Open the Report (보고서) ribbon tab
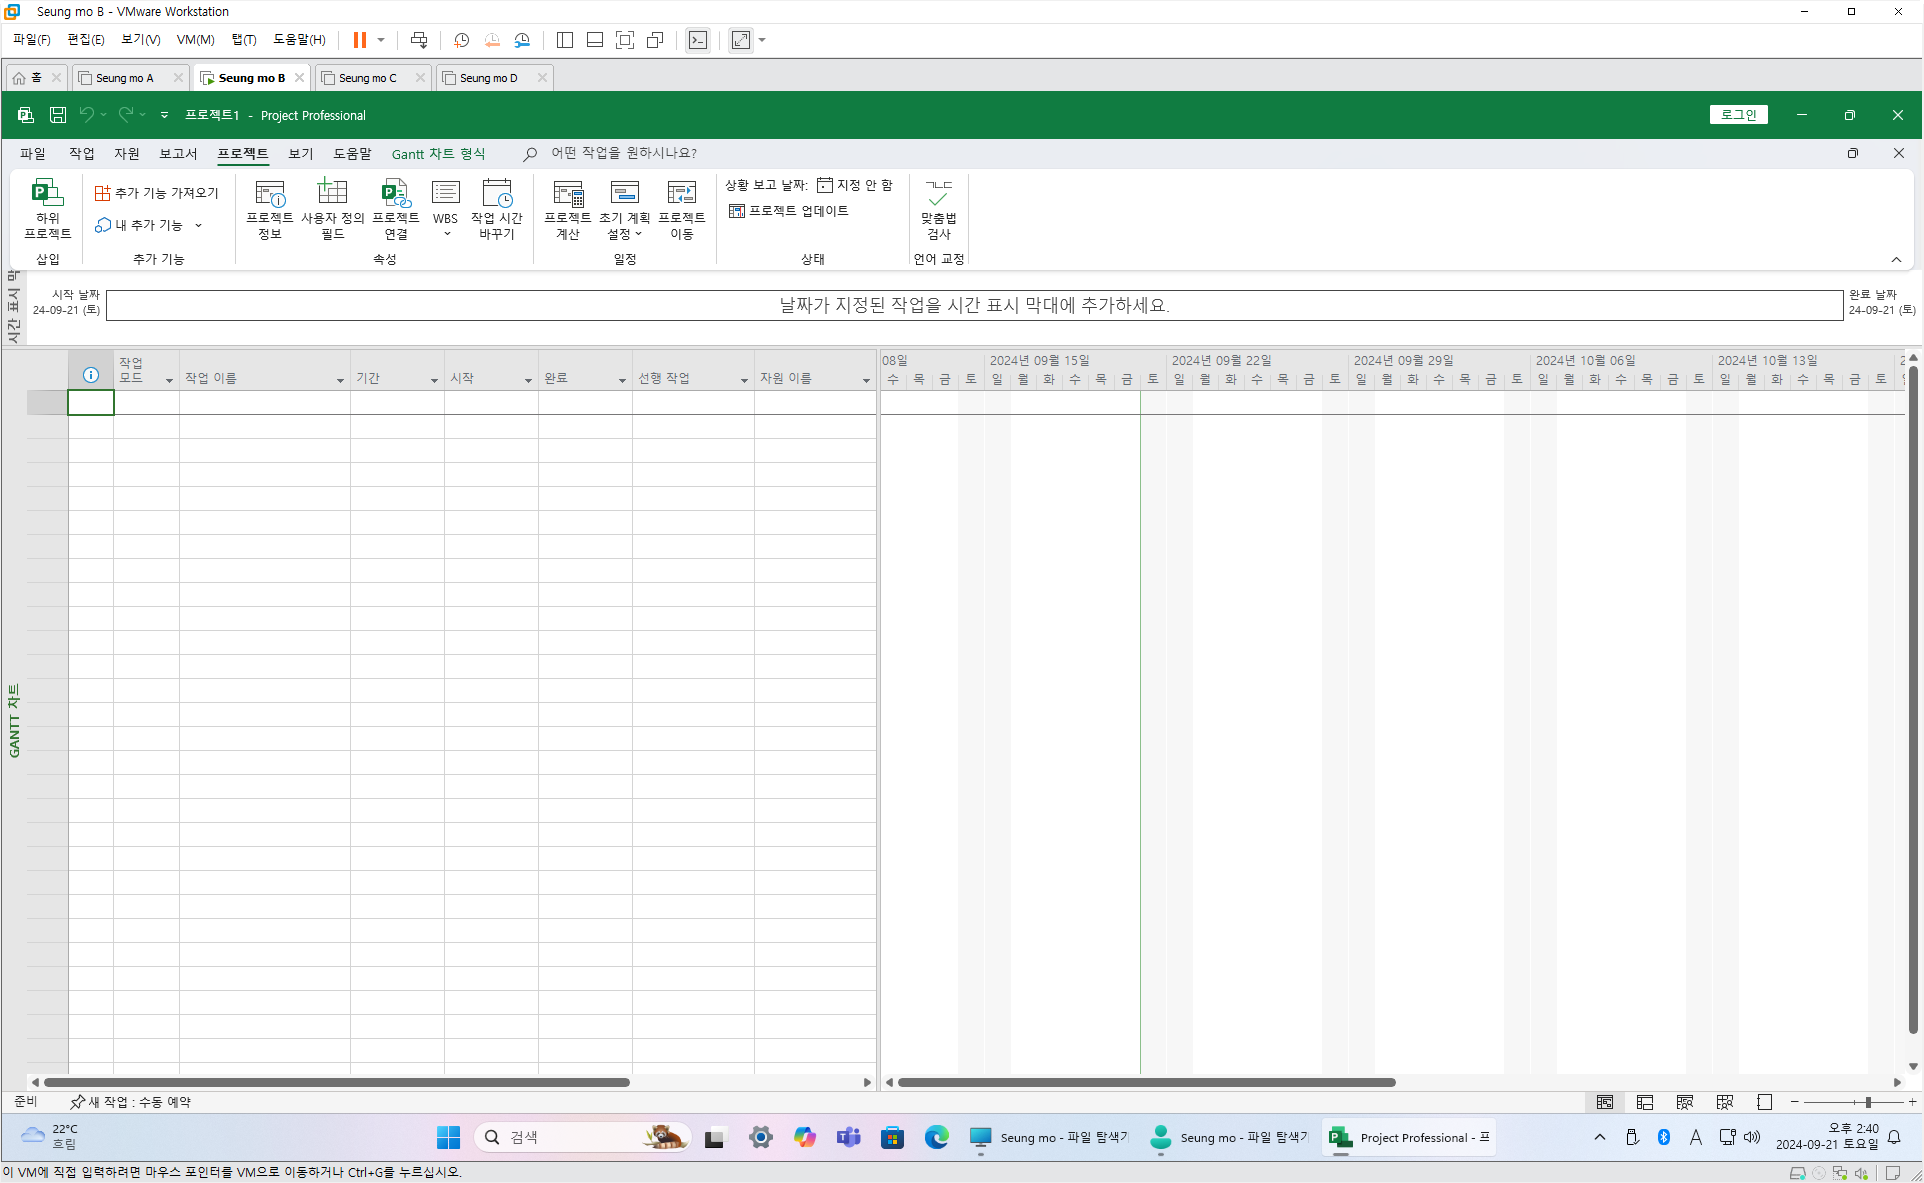The image size is (1924, 1183). pyautogui.click(x=178, y=153)
